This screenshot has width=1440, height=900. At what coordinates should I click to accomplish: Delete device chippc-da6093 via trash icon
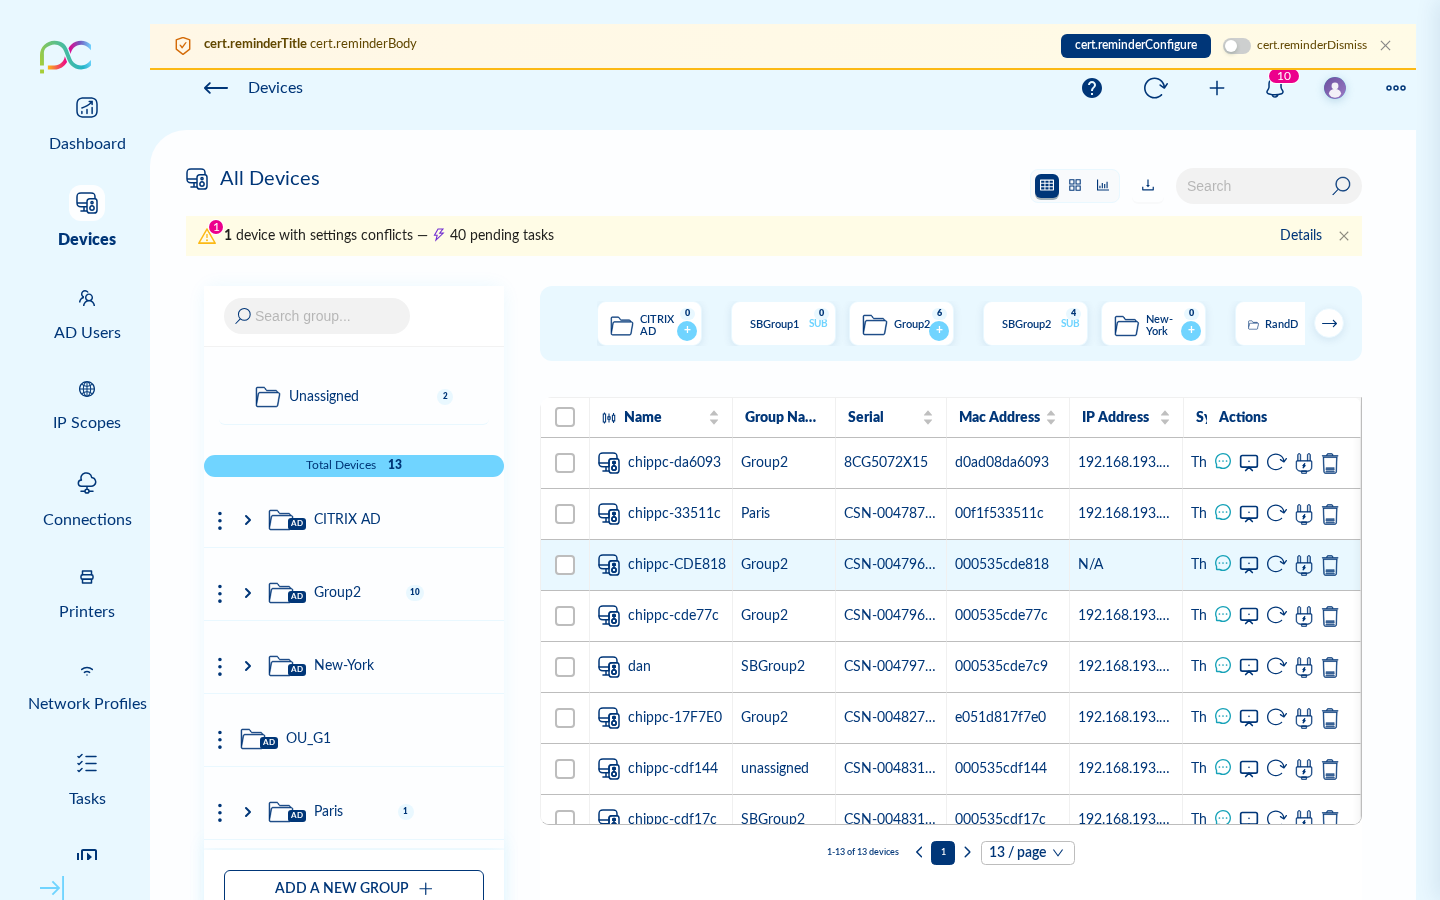click(x=1330, y=463)
